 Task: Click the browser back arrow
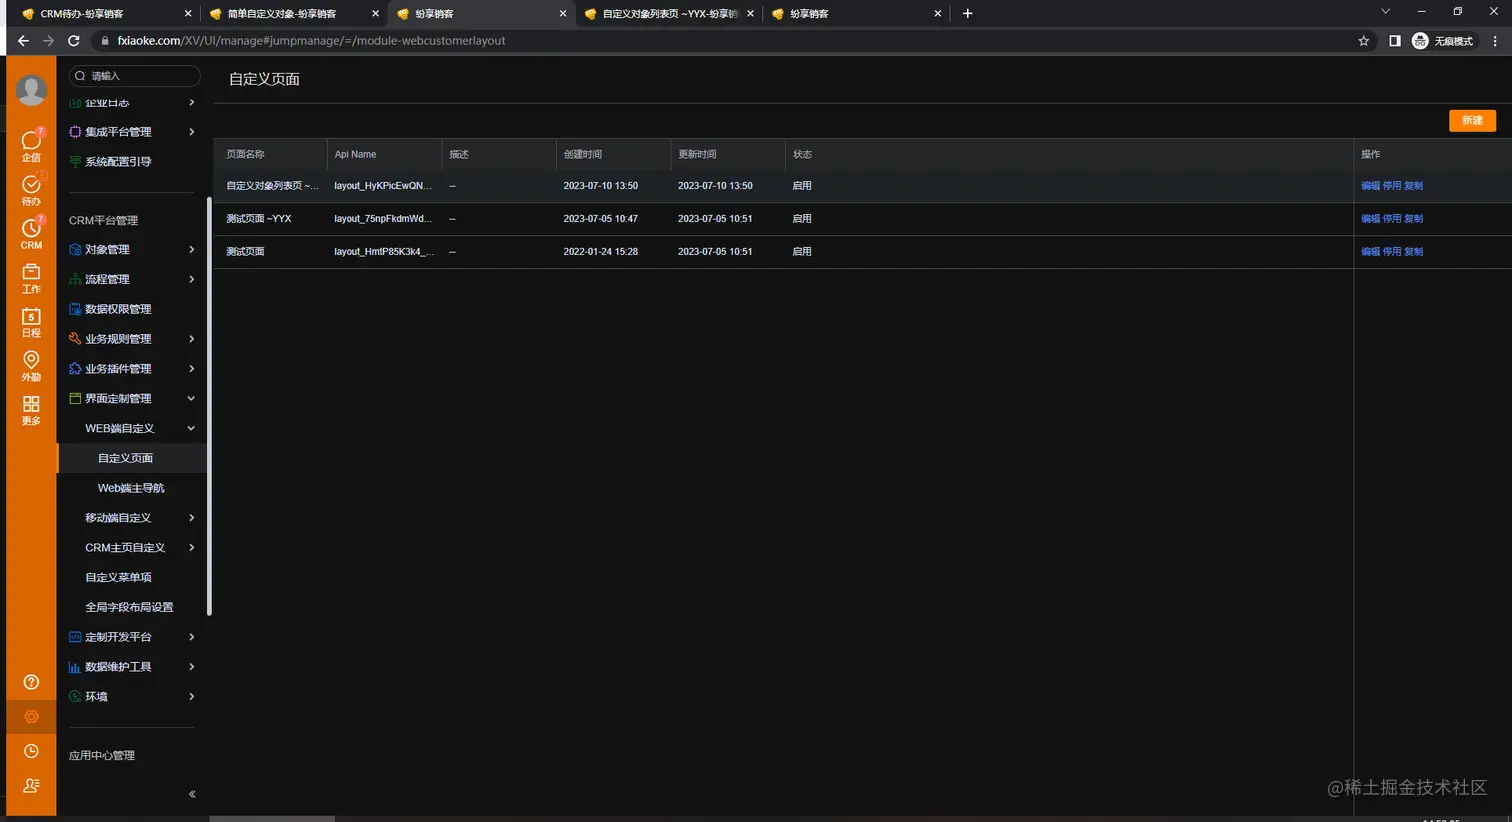(x=23, y=41)
